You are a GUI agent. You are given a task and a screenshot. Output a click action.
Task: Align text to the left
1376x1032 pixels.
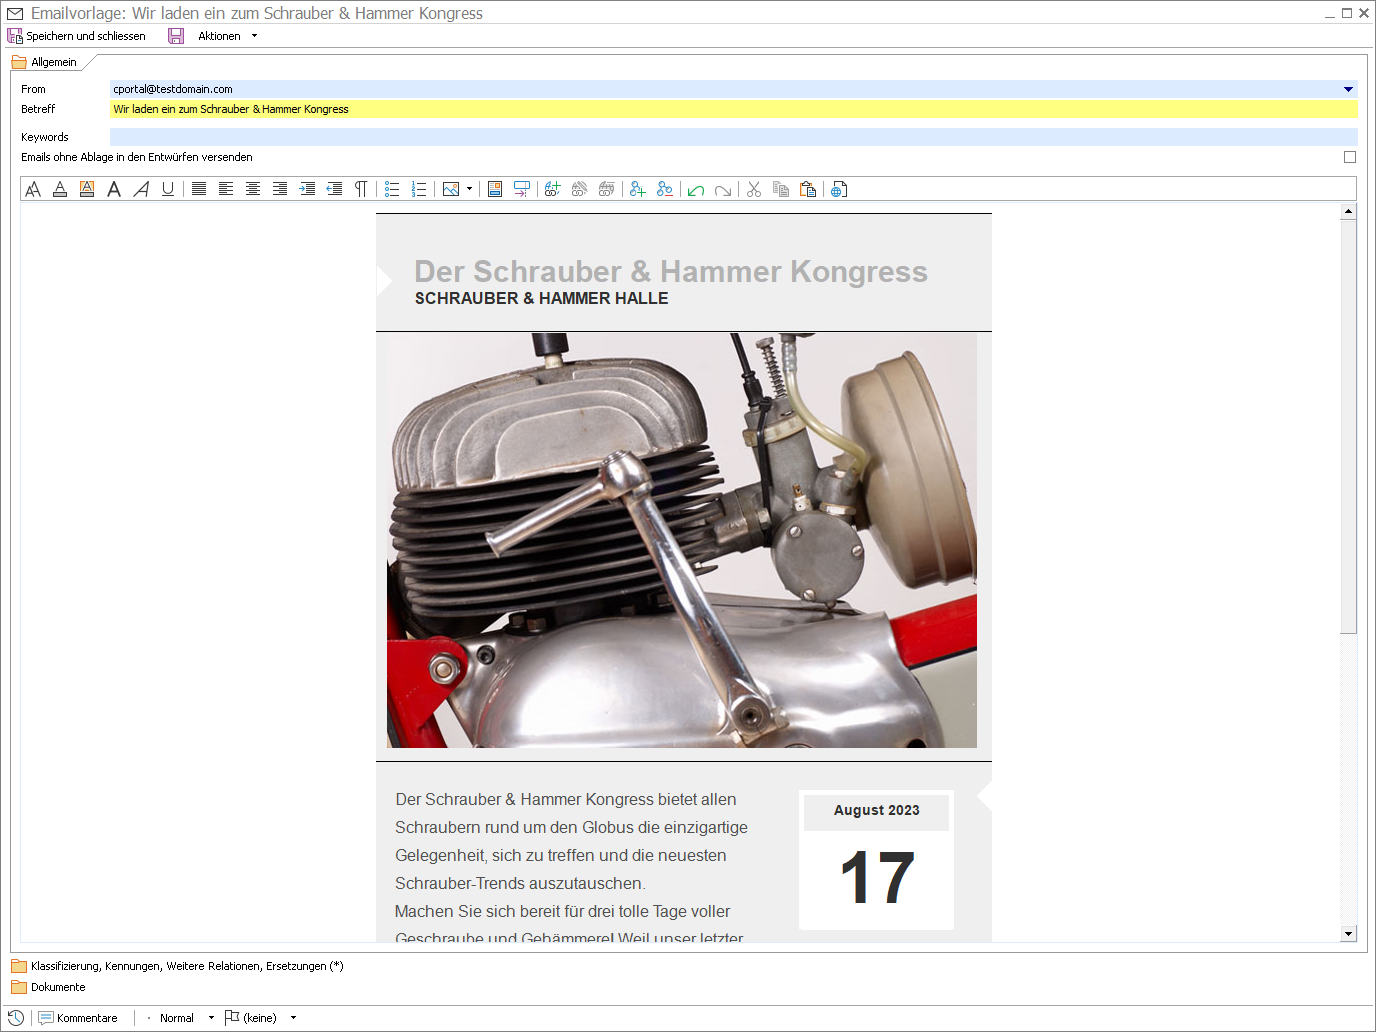(226, 189)
